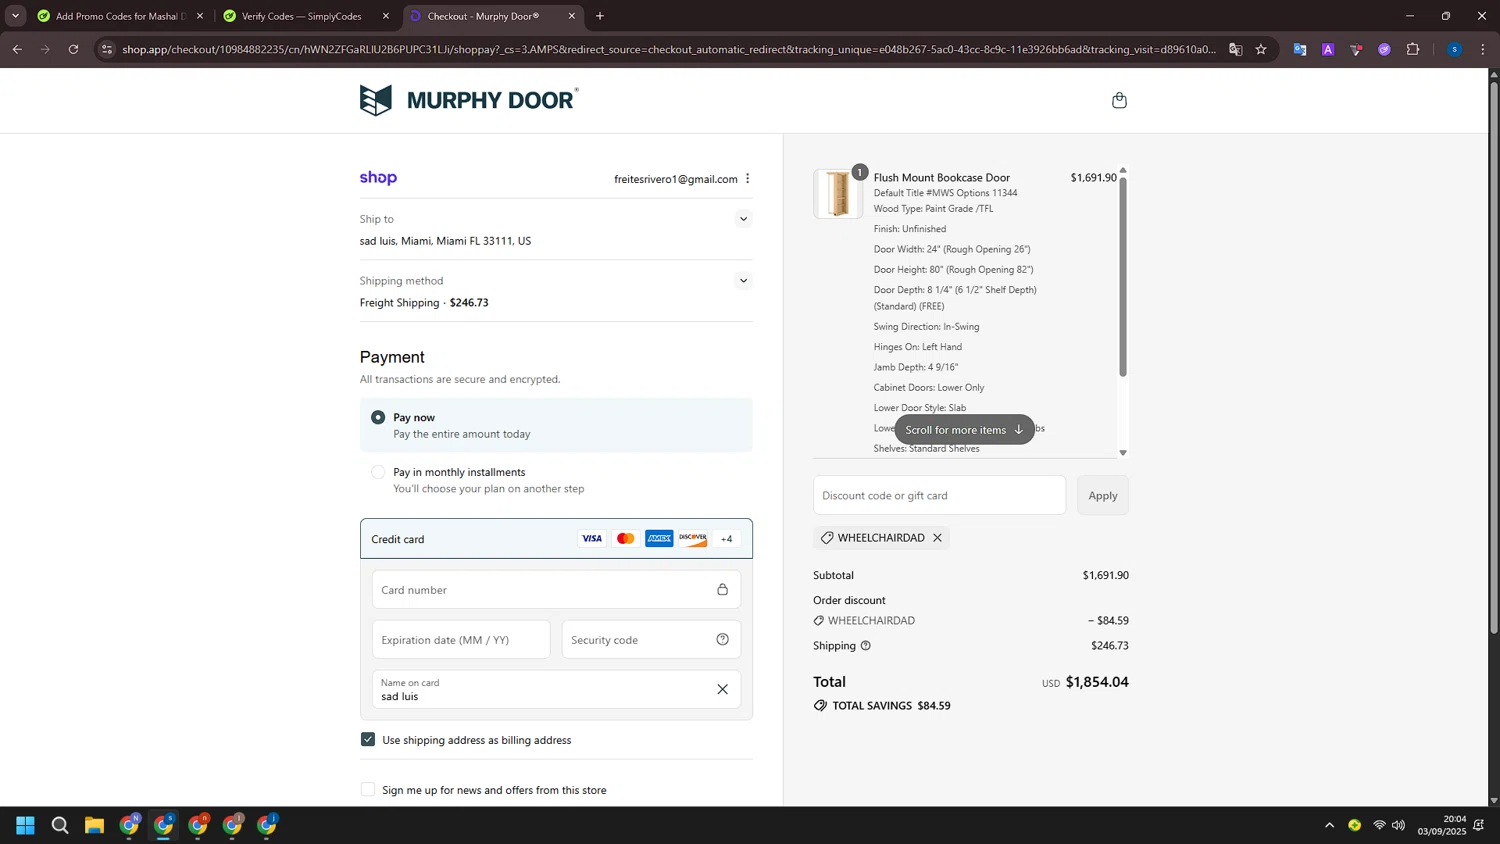Go back to the previous page
Viewport: 1500px width, 844px height.
[x=17, y=49]
